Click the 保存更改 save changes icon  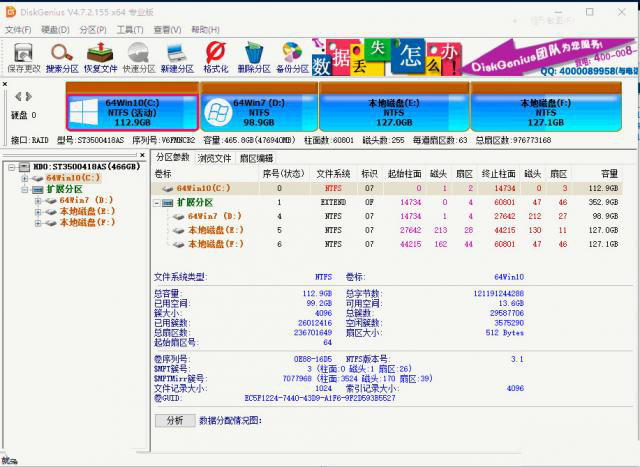23,53
